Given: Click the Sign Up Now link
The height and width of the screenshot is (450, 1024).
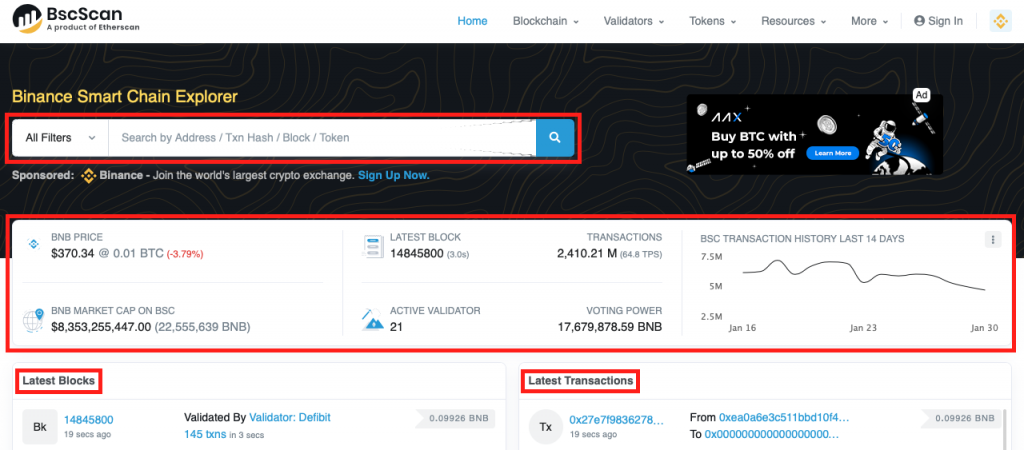Looking at the screenshot, I should coord(393,175).
